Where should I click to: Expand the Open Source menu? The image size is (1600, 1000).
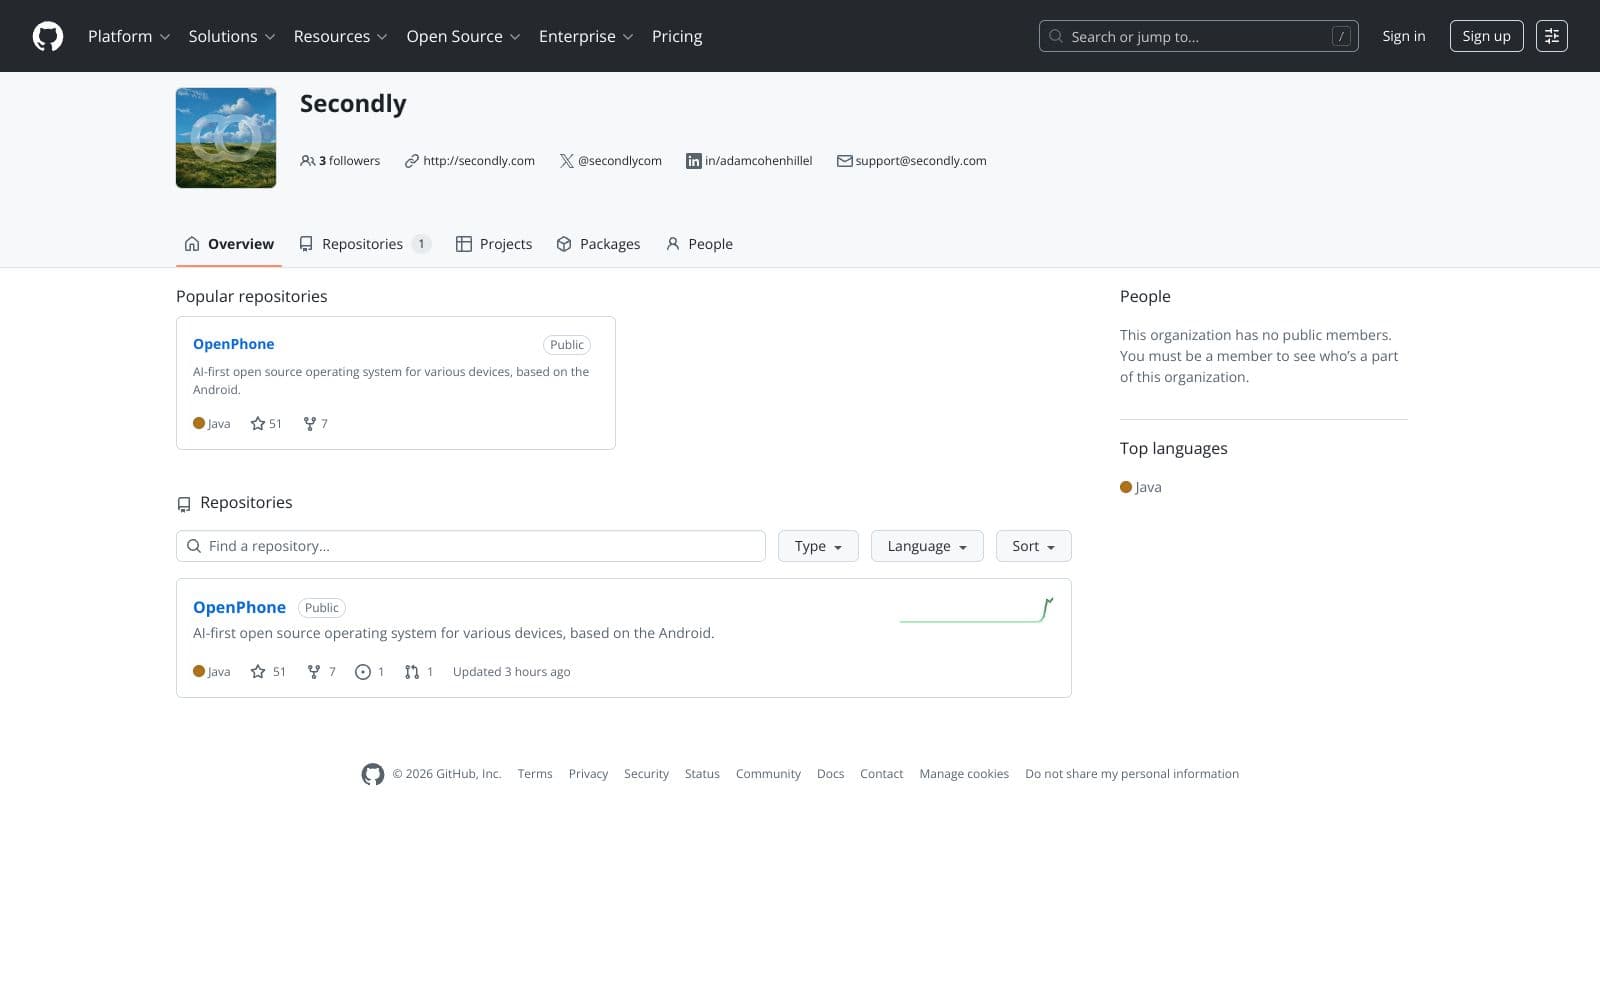pyautogui.click(x=463, y=36)
